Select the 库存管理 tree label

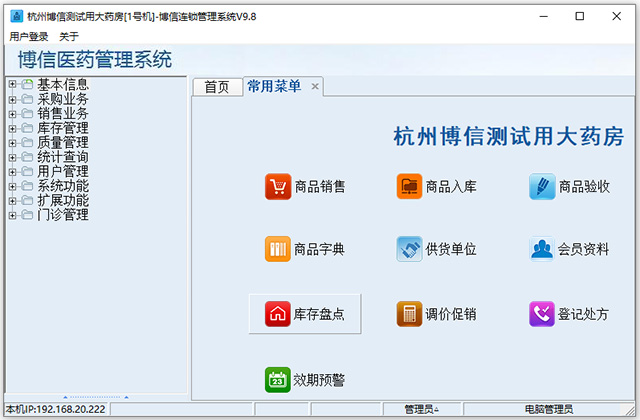[x=63, y=128]
